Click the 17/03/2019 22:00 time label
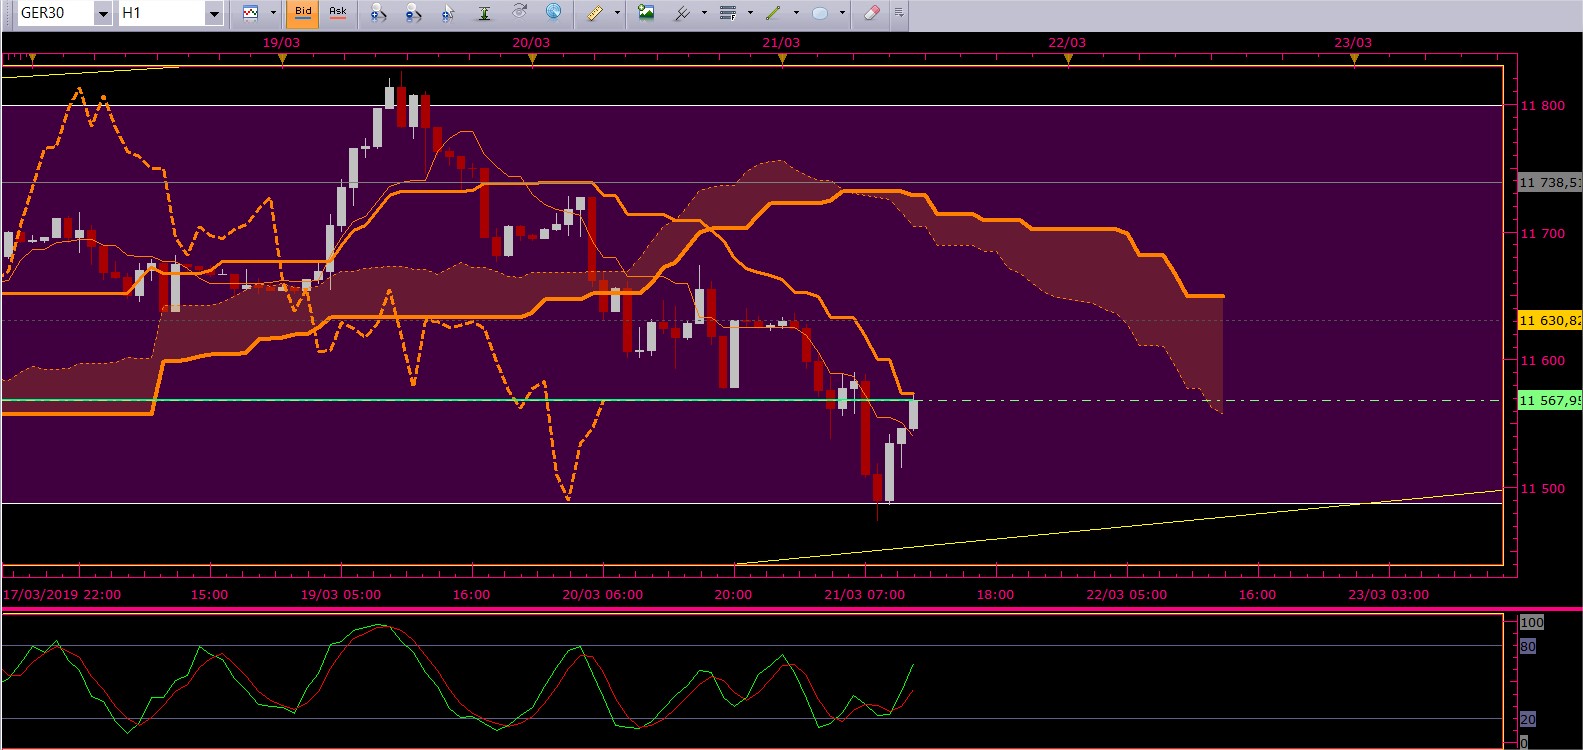 pos(62,594)
